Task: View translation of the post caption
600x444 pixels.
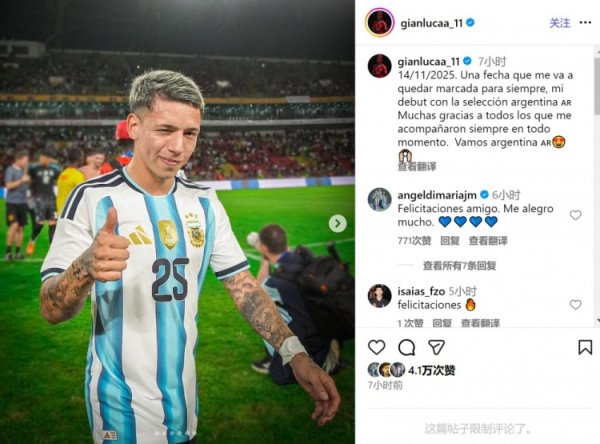Action: 417,166
